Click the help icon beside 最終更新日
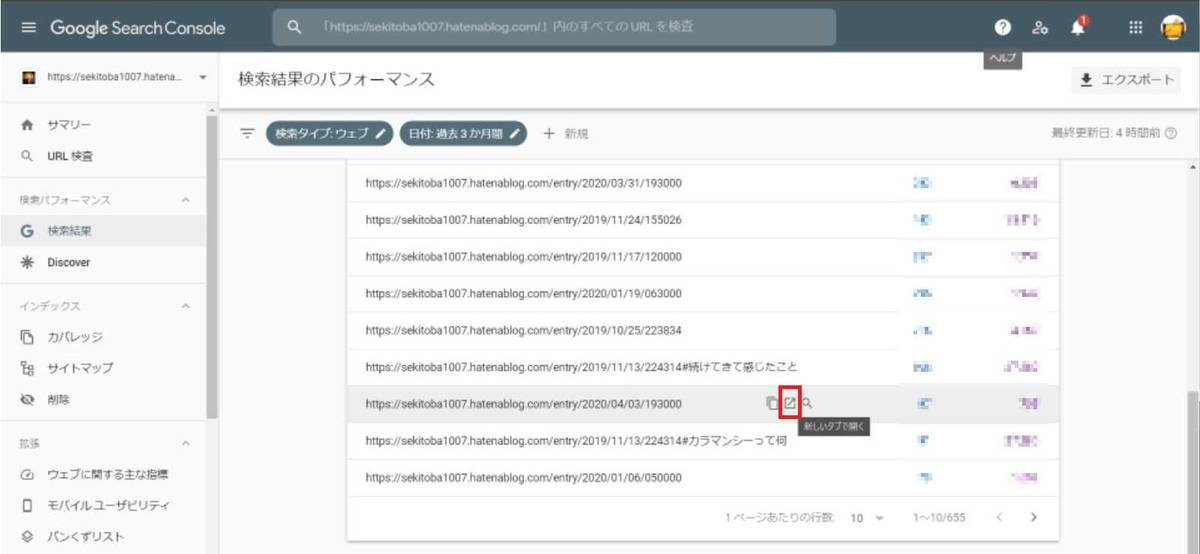The width and height of the screenshot is (1200, 554). (1169, 133)
